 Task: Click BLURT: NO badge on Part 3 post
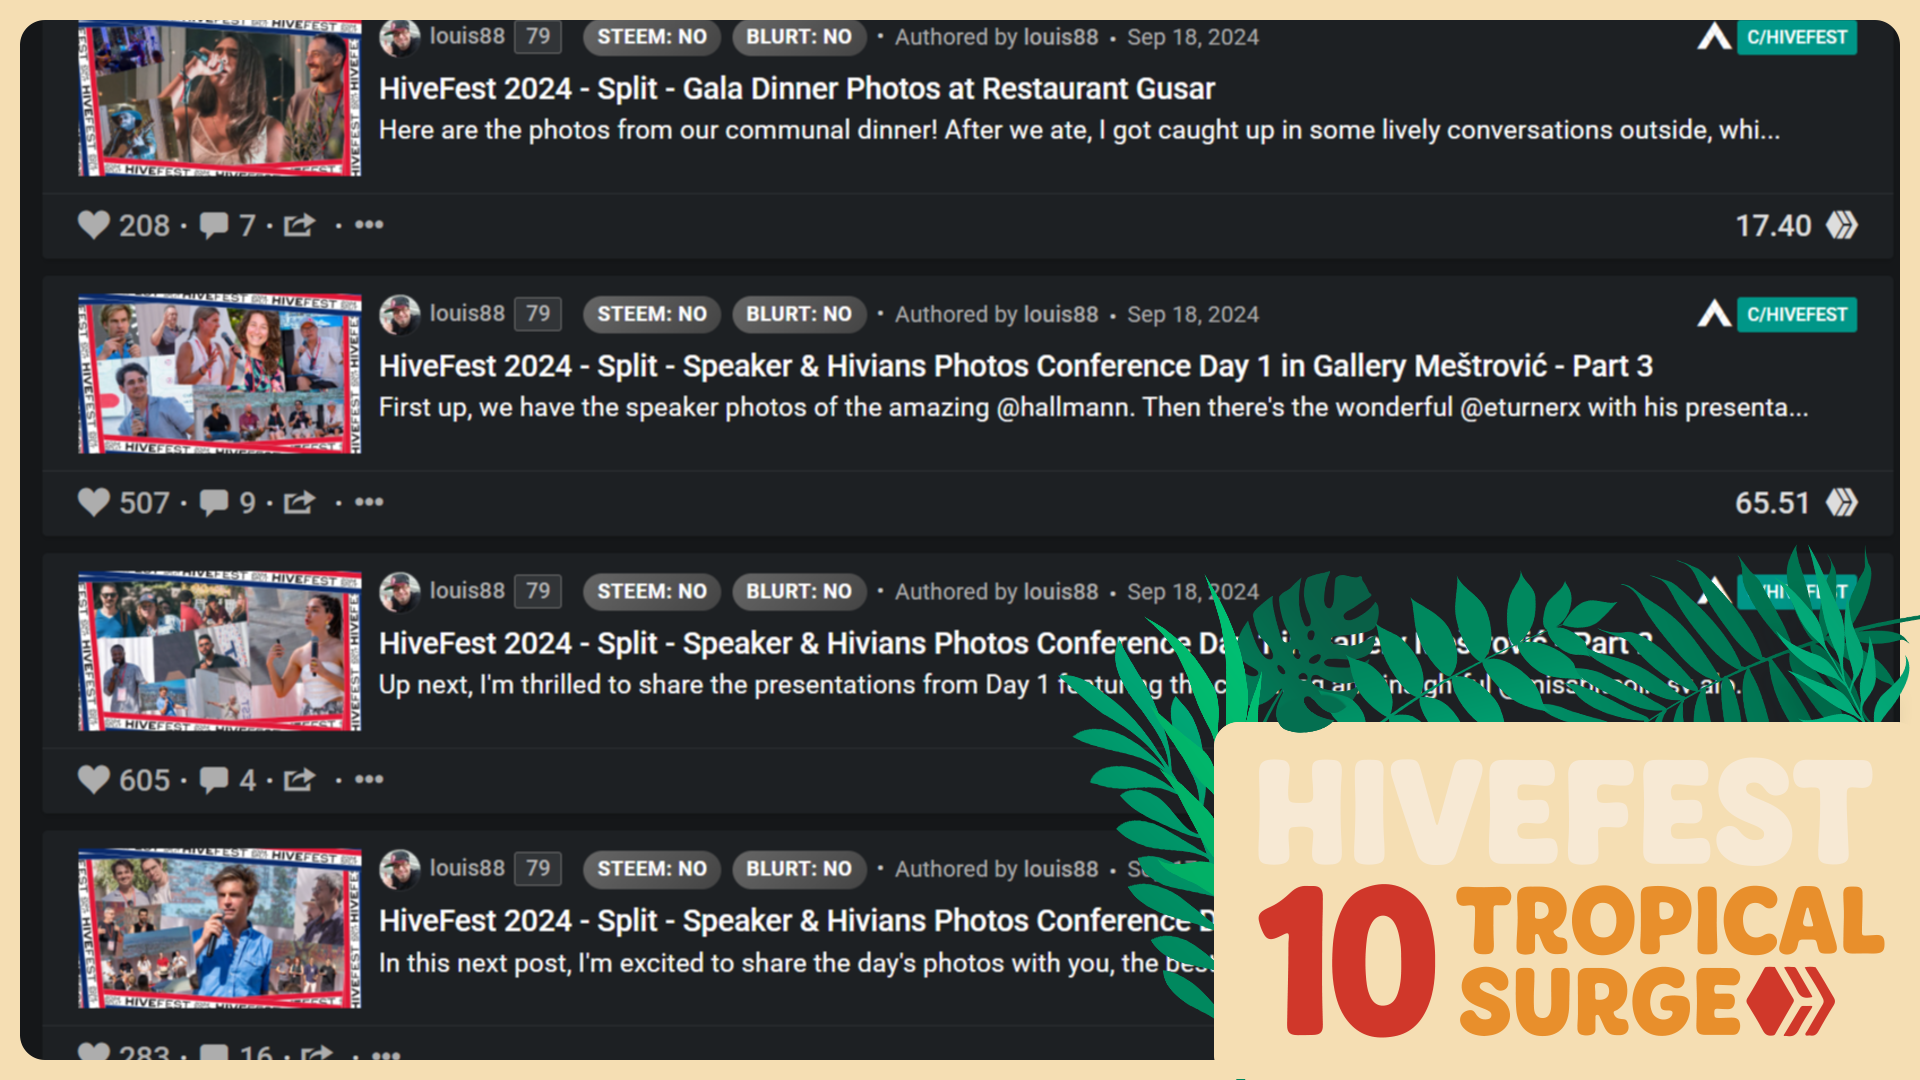tap(798, 314)
